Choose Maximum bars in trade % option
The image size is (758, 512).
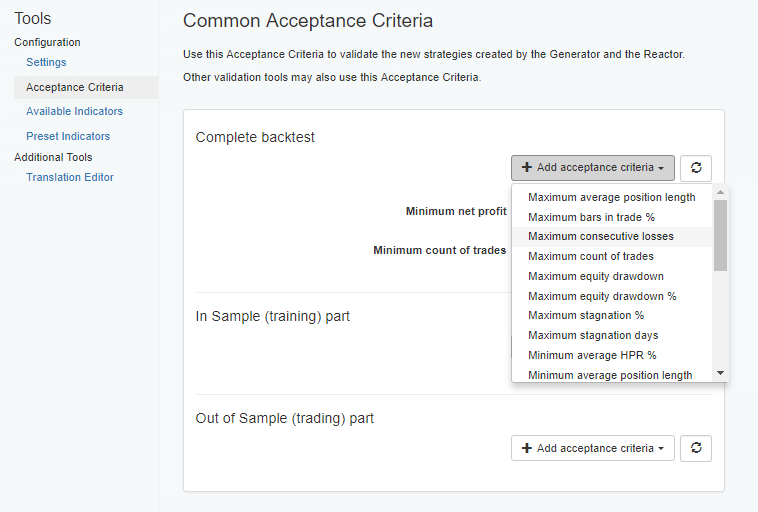[x=591, y=217]
